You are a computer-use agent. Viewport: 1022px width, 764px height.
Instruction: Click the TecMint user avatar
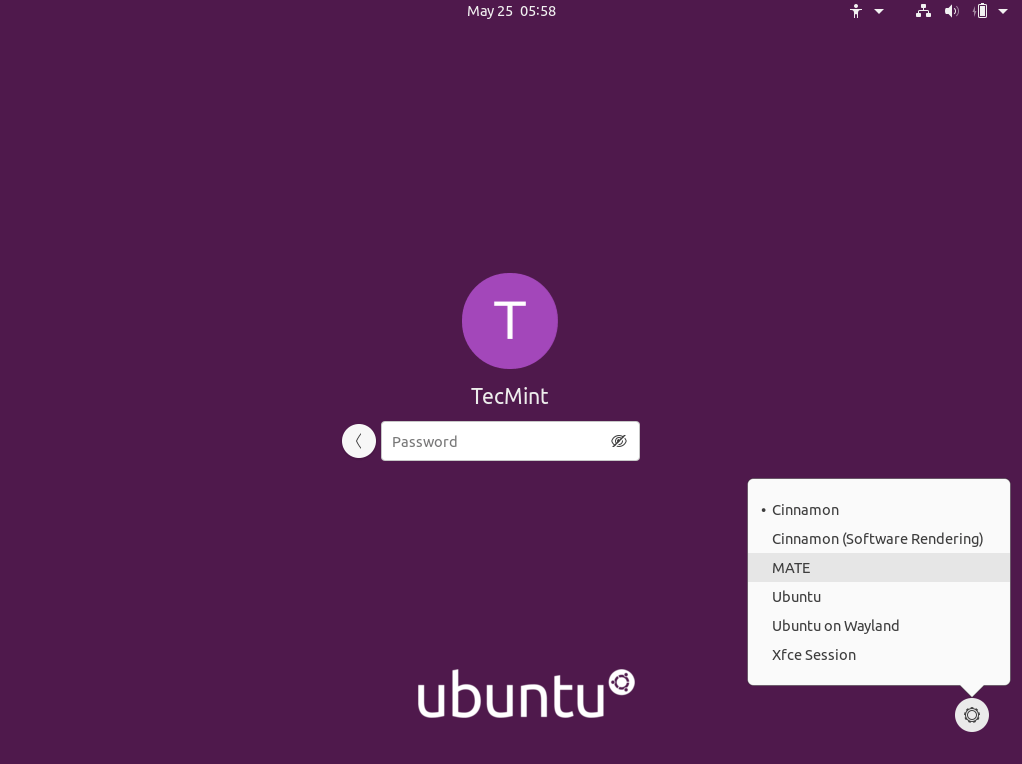pos(510,321)
